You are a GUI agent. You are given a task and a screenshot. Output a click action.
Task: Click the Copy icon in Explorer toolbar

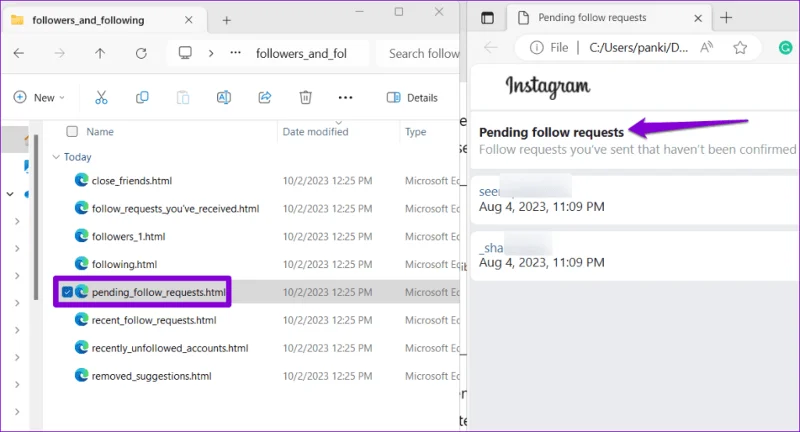[x=142, y=97]
